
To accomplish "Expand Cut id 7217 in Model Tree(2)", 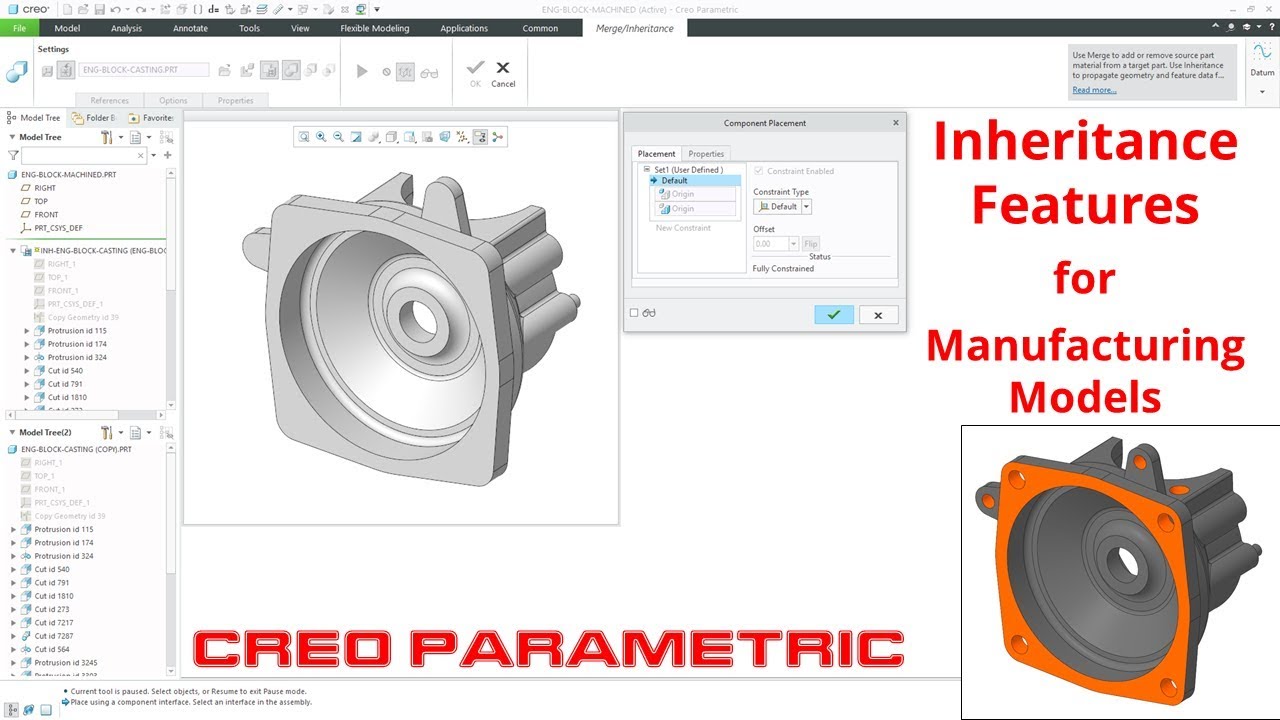I will 14,622.
